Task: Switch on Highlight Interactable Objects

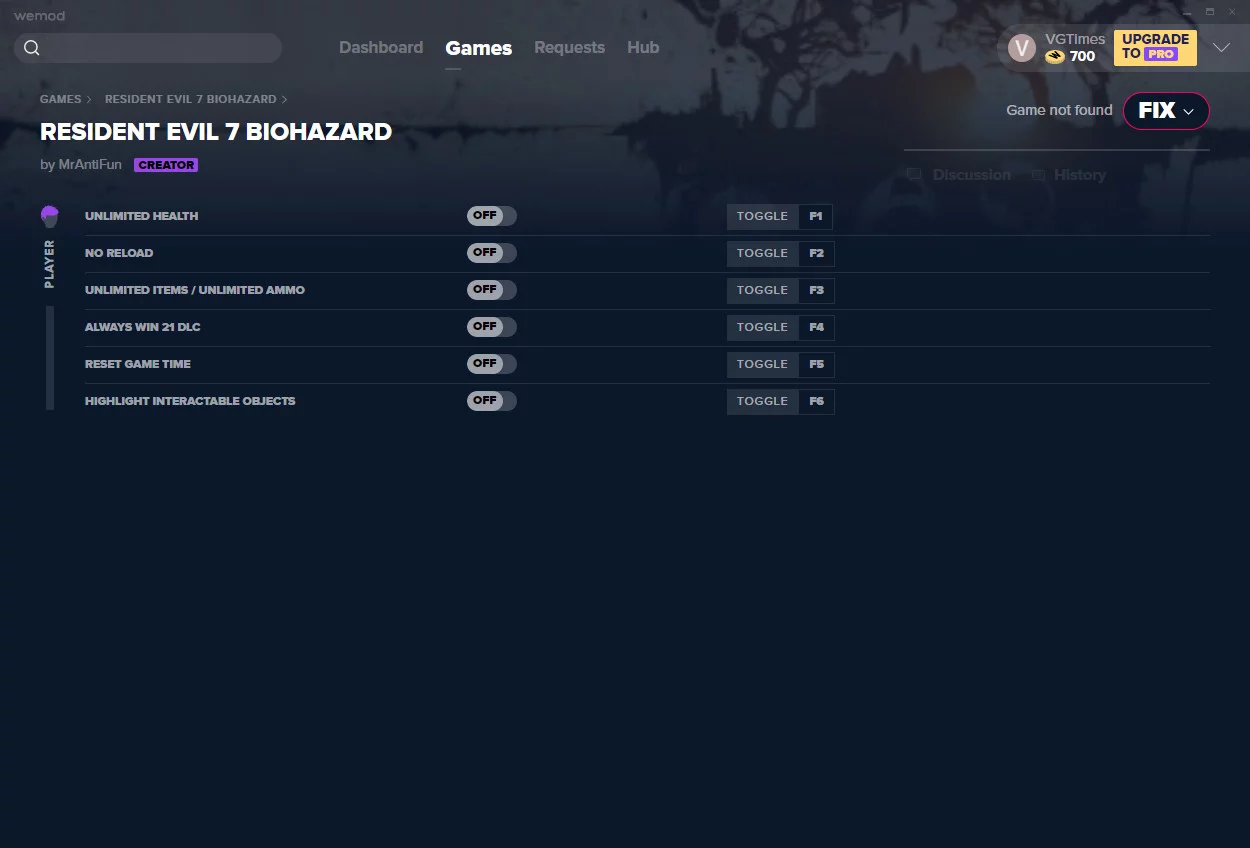Action: 492,401
